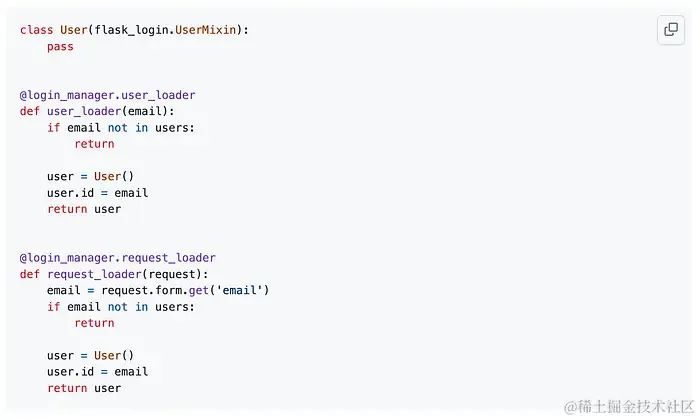Screen dimensions: 700x420
Task: Click the watermark text at bottom right
Action: click(x=629, y=407)
